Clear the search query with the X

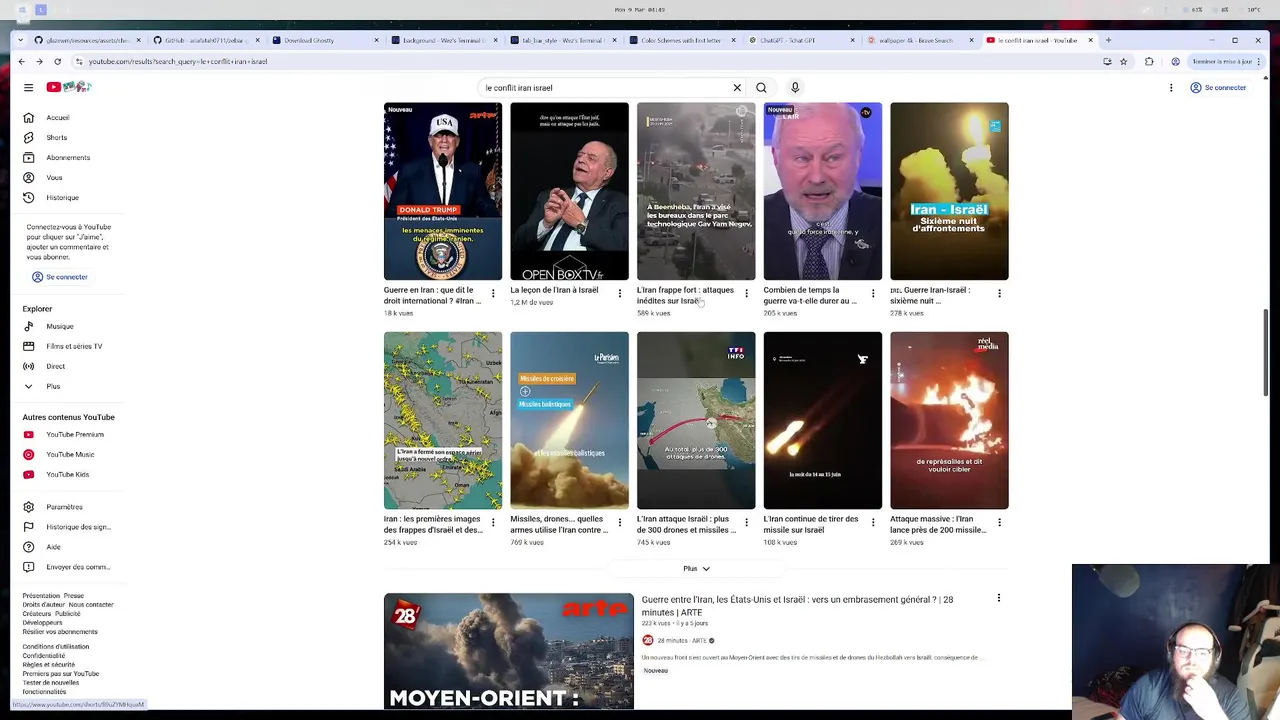[x=737, y=88]
